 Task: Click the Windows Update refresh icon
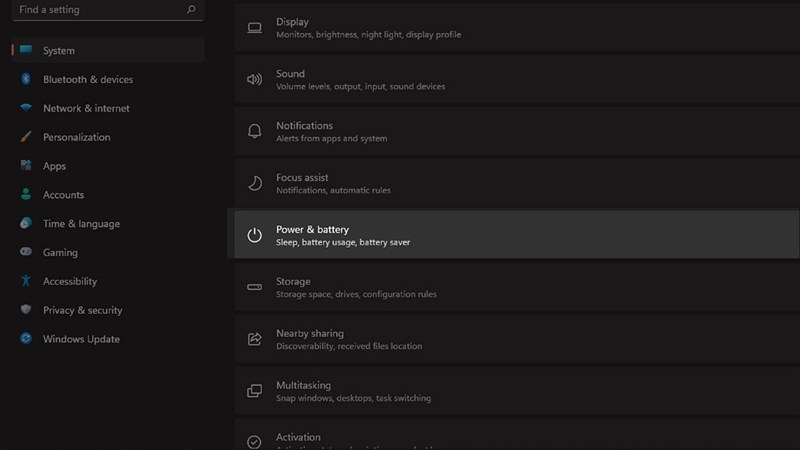[x=26, y=338]
